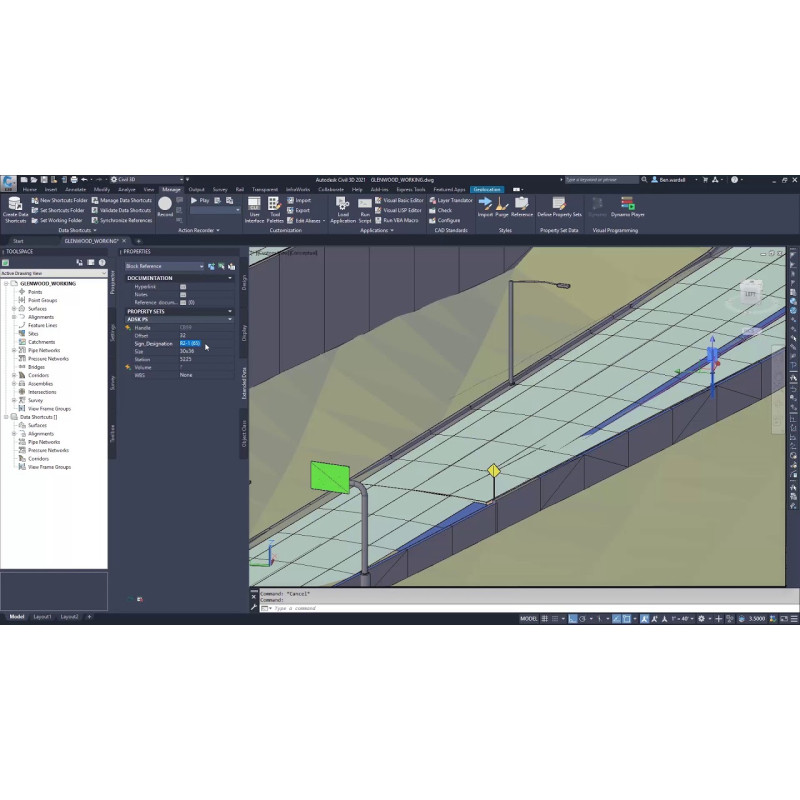Open the Extended Data palette tab
The width and height of the screenshot is (800, 800).
(245, 384)
